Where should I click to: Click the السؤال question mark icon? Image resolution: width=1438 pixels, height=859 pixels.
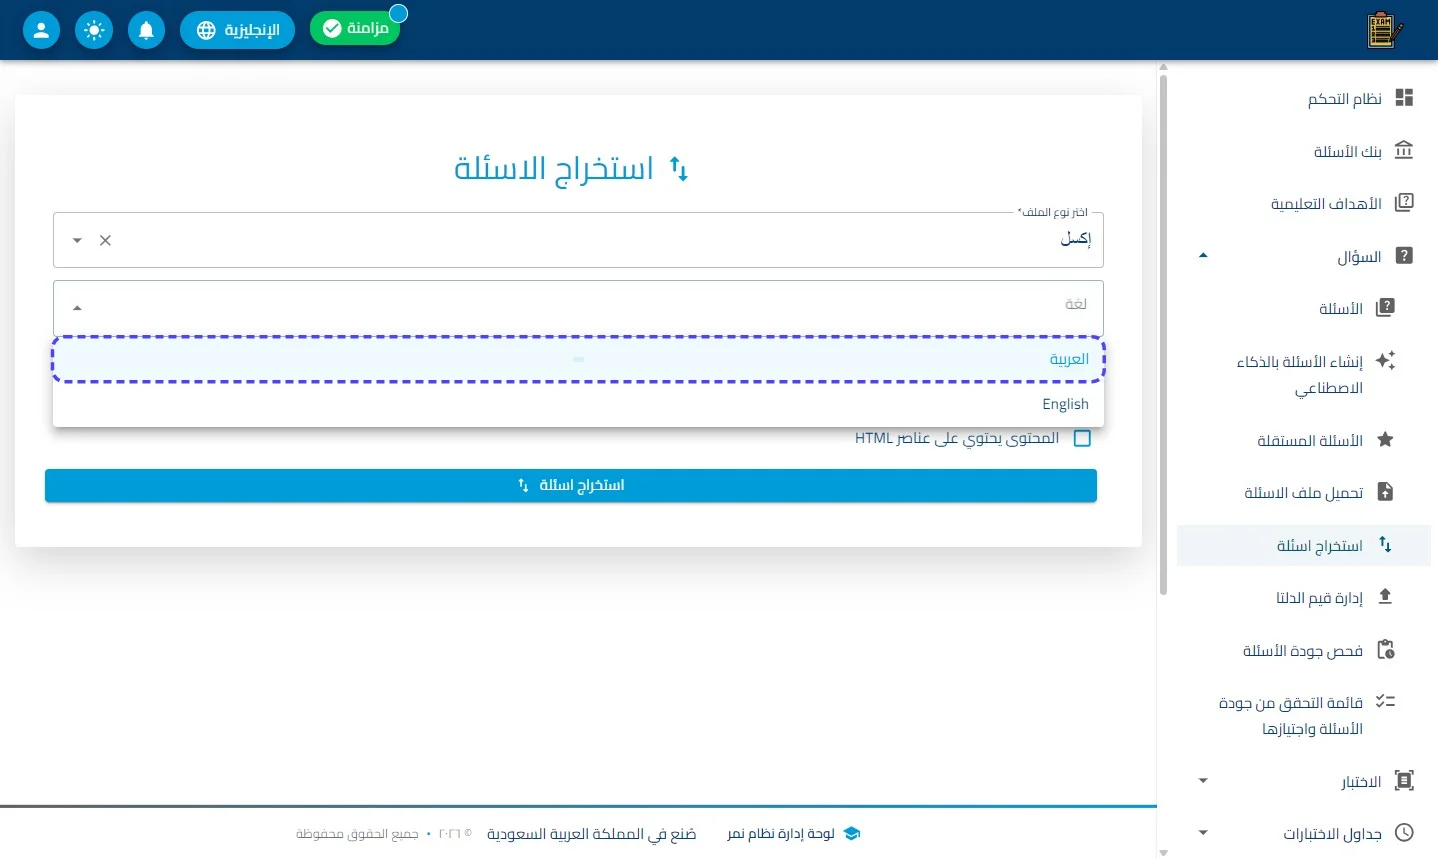(1404, 256)
